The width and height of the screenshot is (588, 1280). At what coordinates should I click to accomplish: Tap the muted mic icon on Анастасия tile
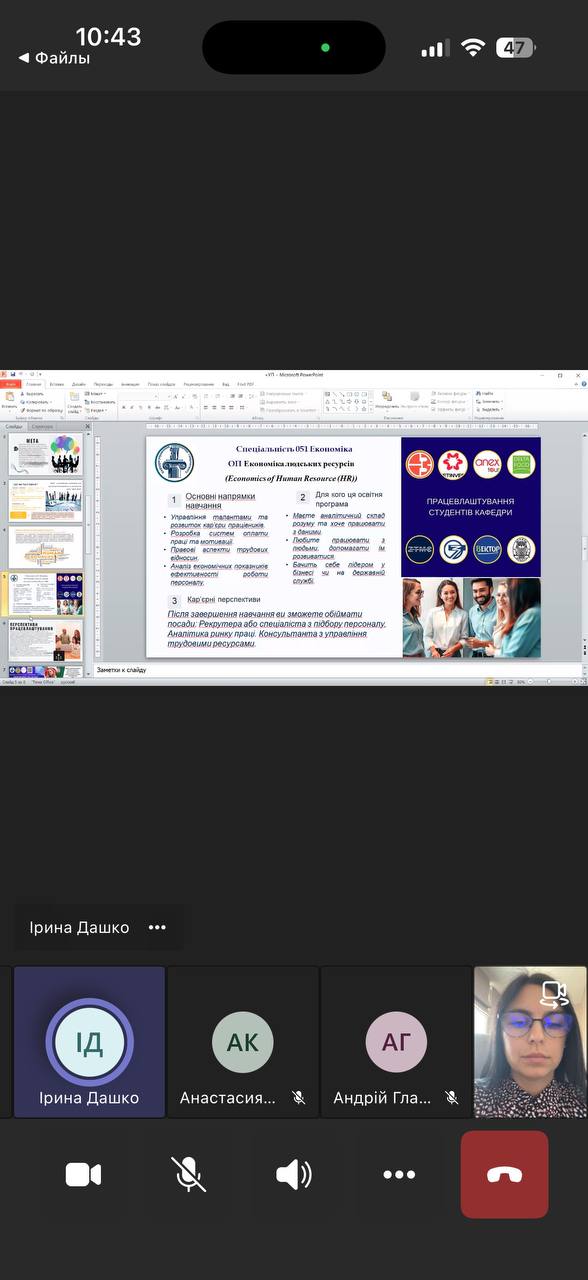coord(298,1097)
